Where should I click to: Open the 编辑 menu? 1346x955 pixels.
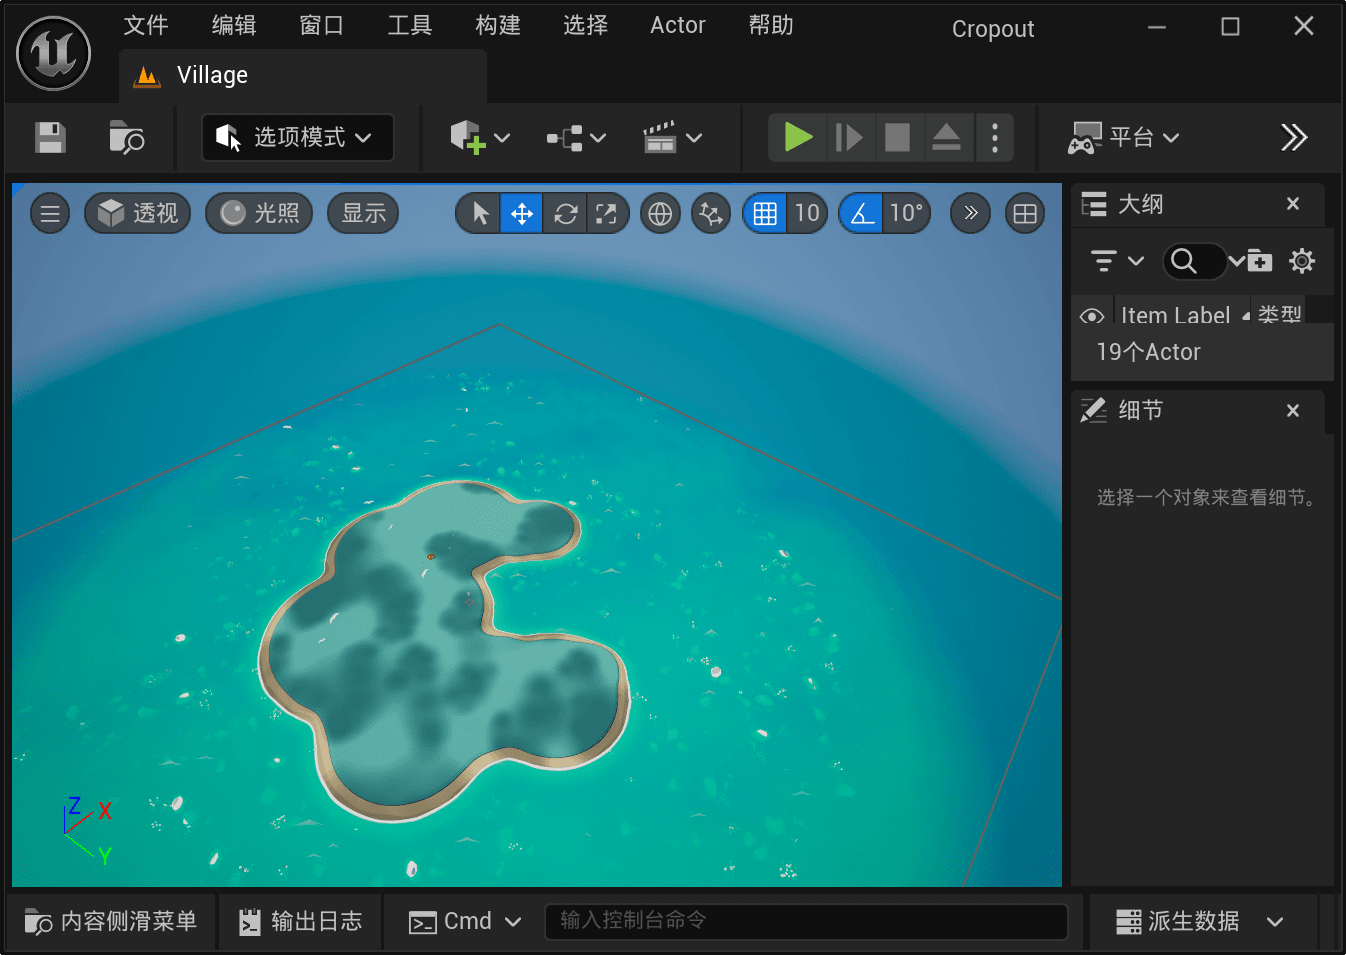[x=234, y=25]
